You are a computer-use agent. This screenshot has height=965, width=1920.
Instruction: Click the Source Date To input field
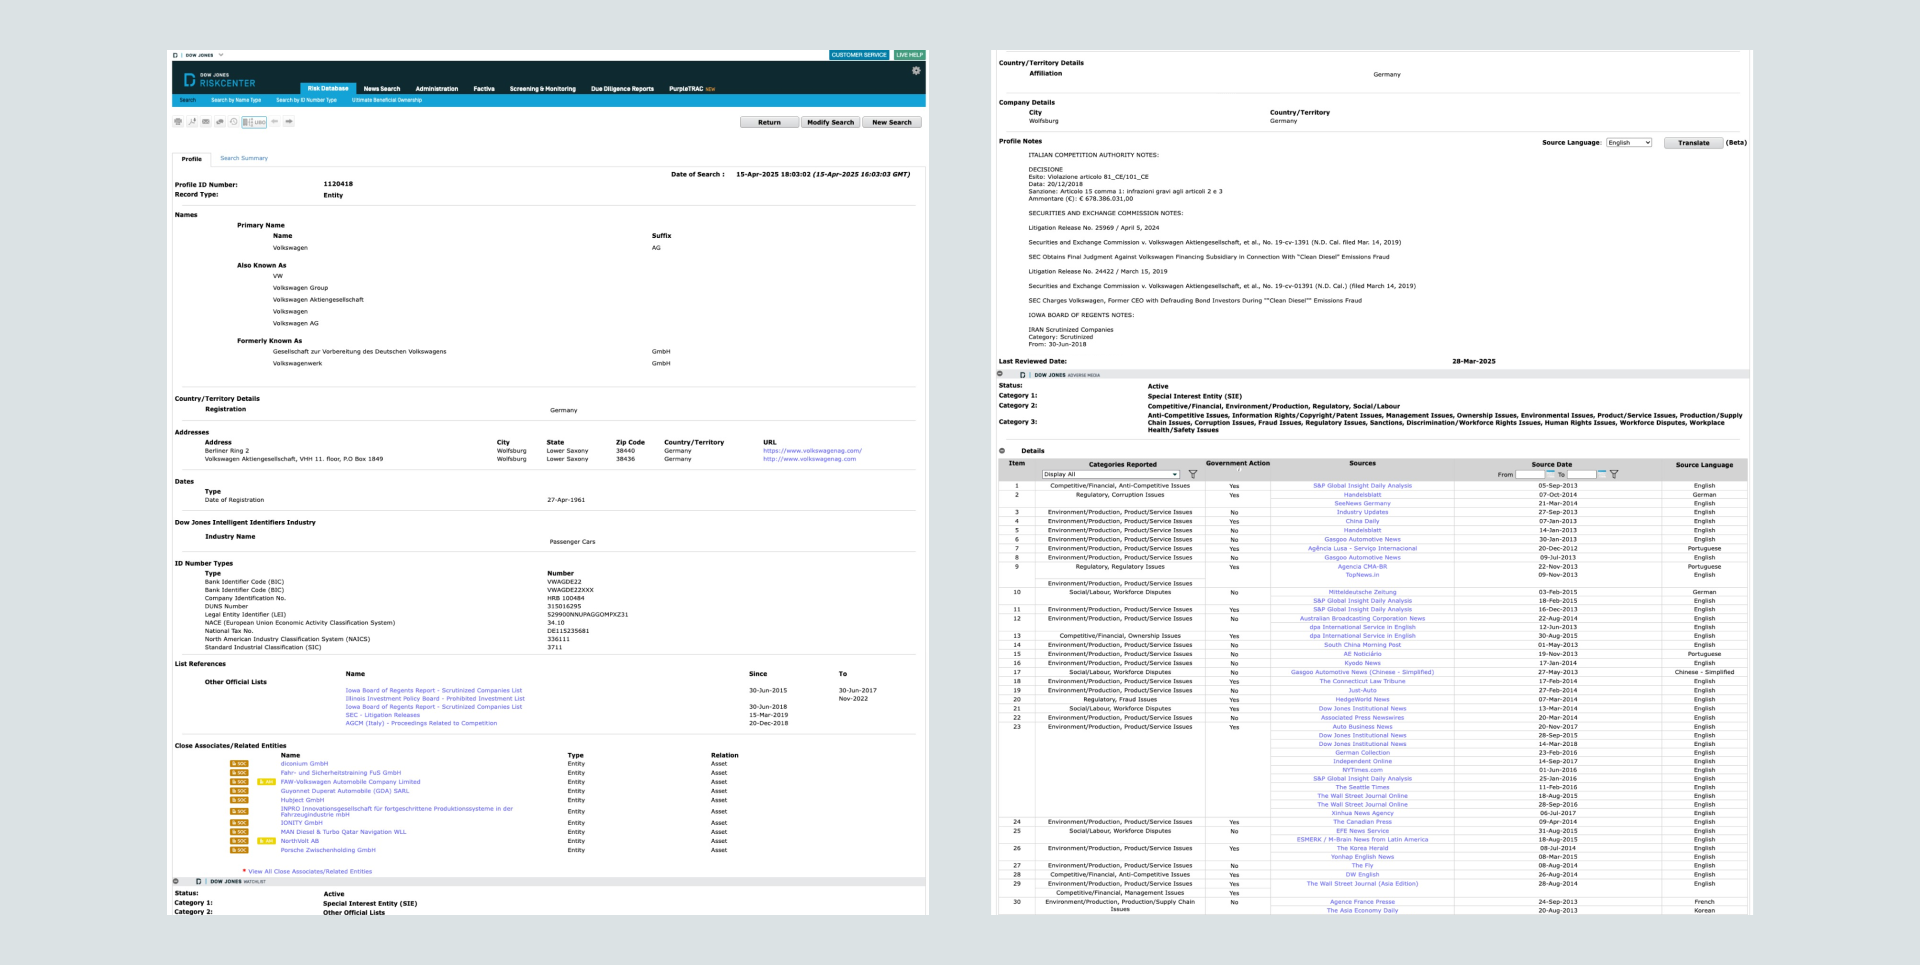1581,474
